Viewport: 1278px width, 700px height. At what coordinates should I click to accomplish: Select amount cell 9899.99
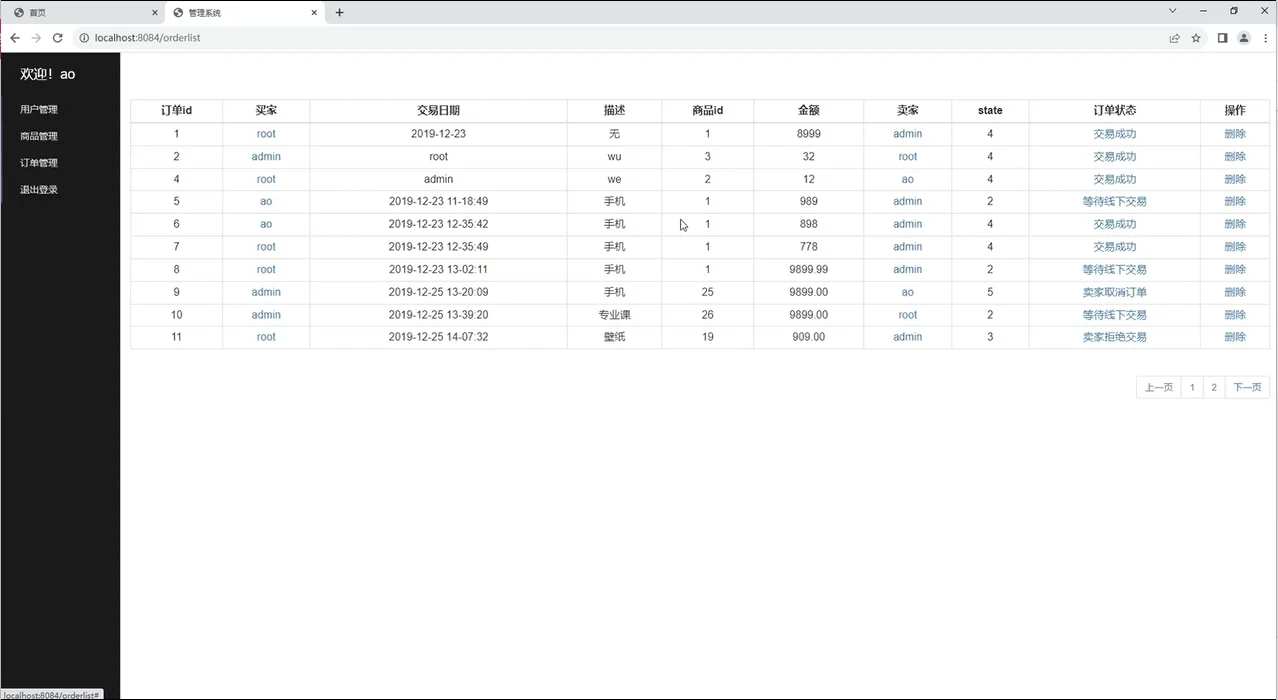(809, 270)
